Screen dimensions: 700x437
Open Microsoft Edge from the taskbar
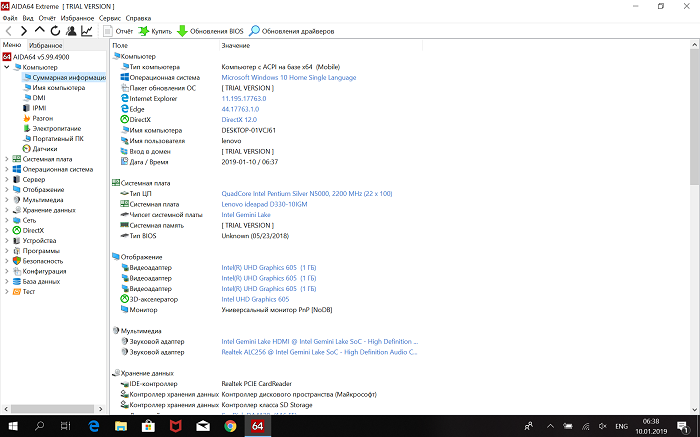point(94,426)
